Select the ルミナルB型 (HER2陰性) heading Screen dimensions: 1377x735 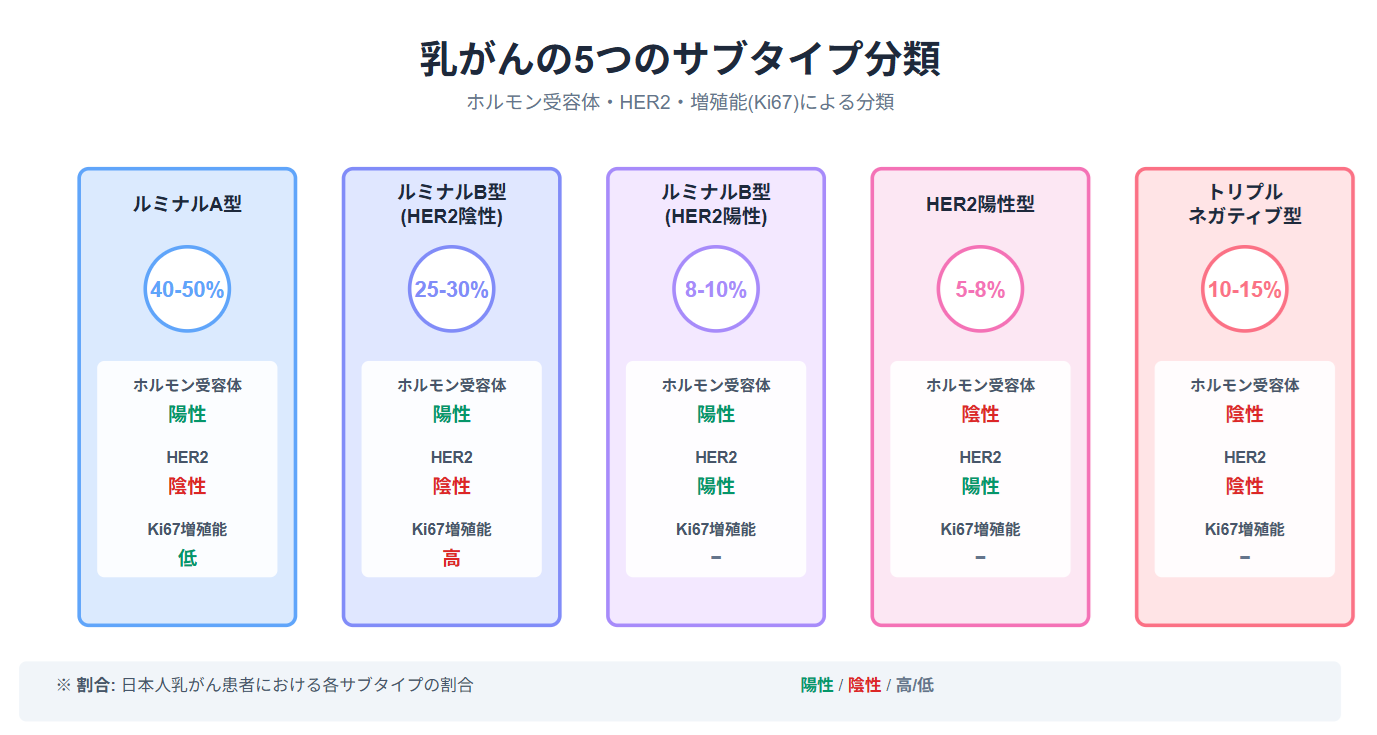click(451, 204)
